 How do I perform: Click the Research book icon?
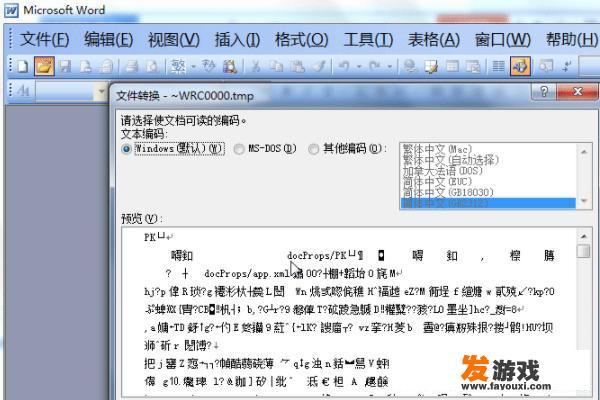(230, 67)
